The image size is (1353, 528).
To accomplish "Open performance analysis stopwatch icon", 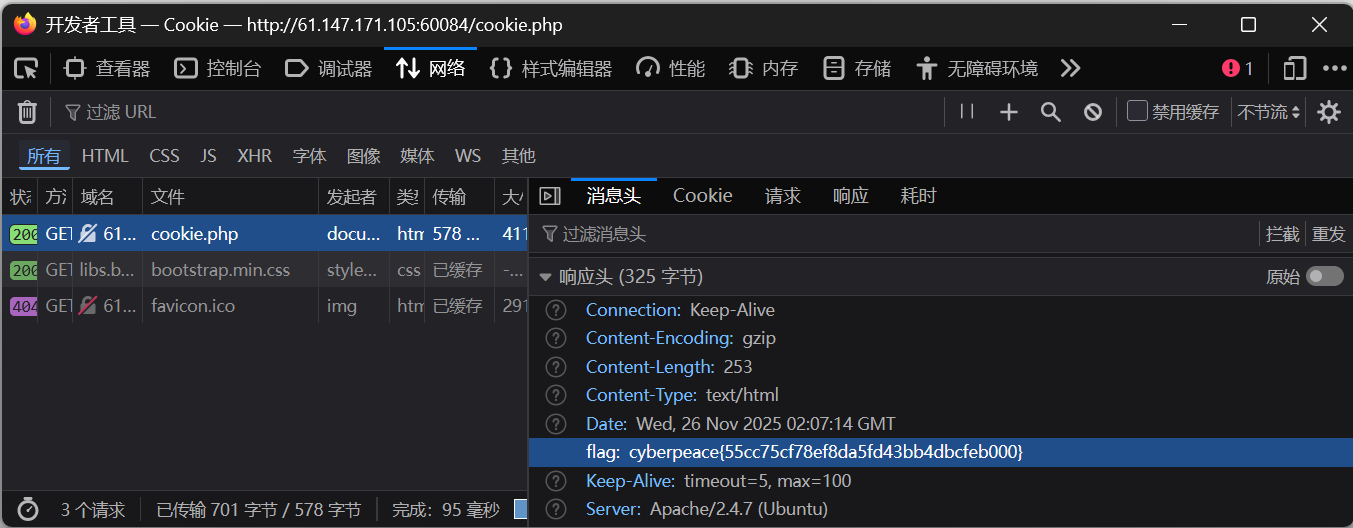I will click(28, 510).
